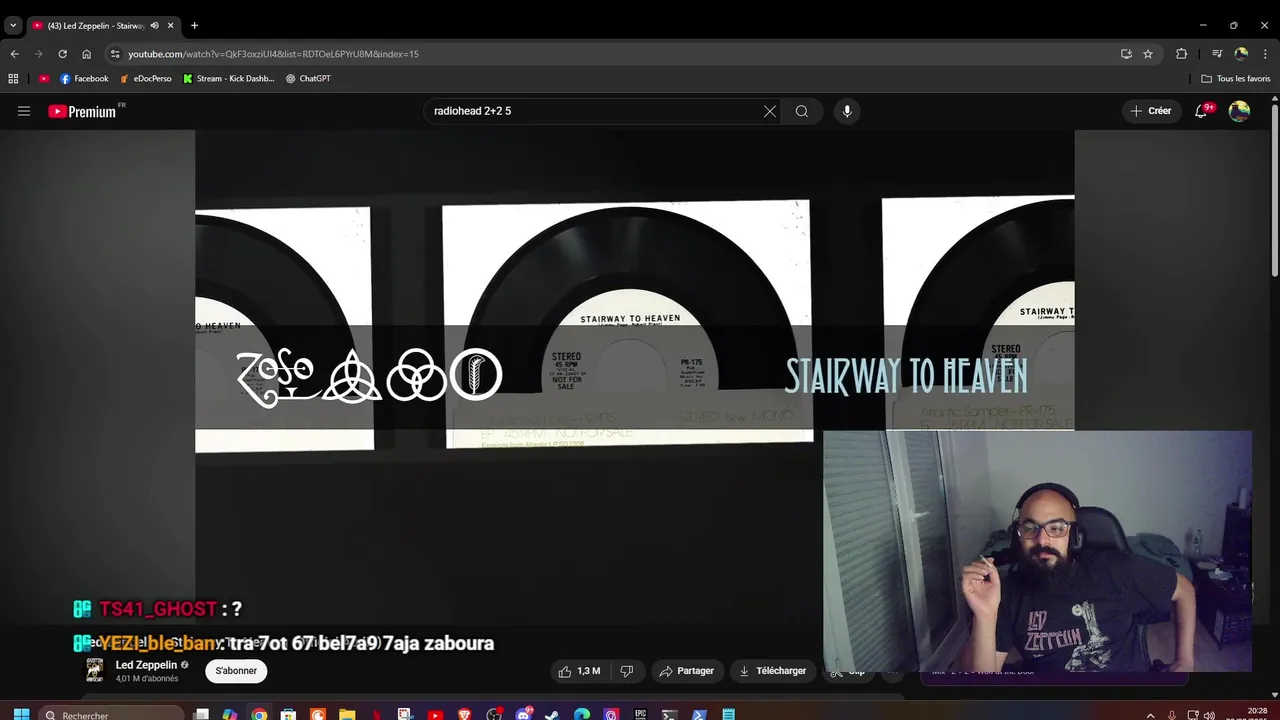Open the Créer menu
This screenshot has width=1280, height=720.
1151,111
